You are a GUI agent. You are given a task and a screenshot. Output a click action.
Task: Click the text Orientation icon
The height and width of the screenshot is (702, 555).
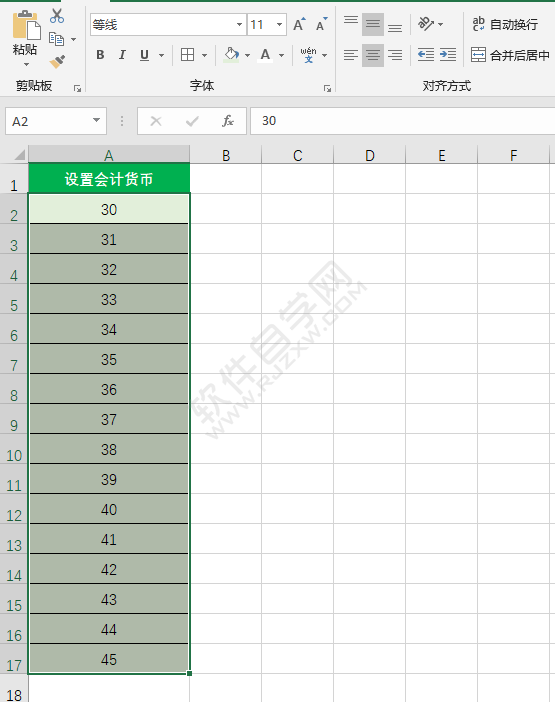click(x=426, y=24)
